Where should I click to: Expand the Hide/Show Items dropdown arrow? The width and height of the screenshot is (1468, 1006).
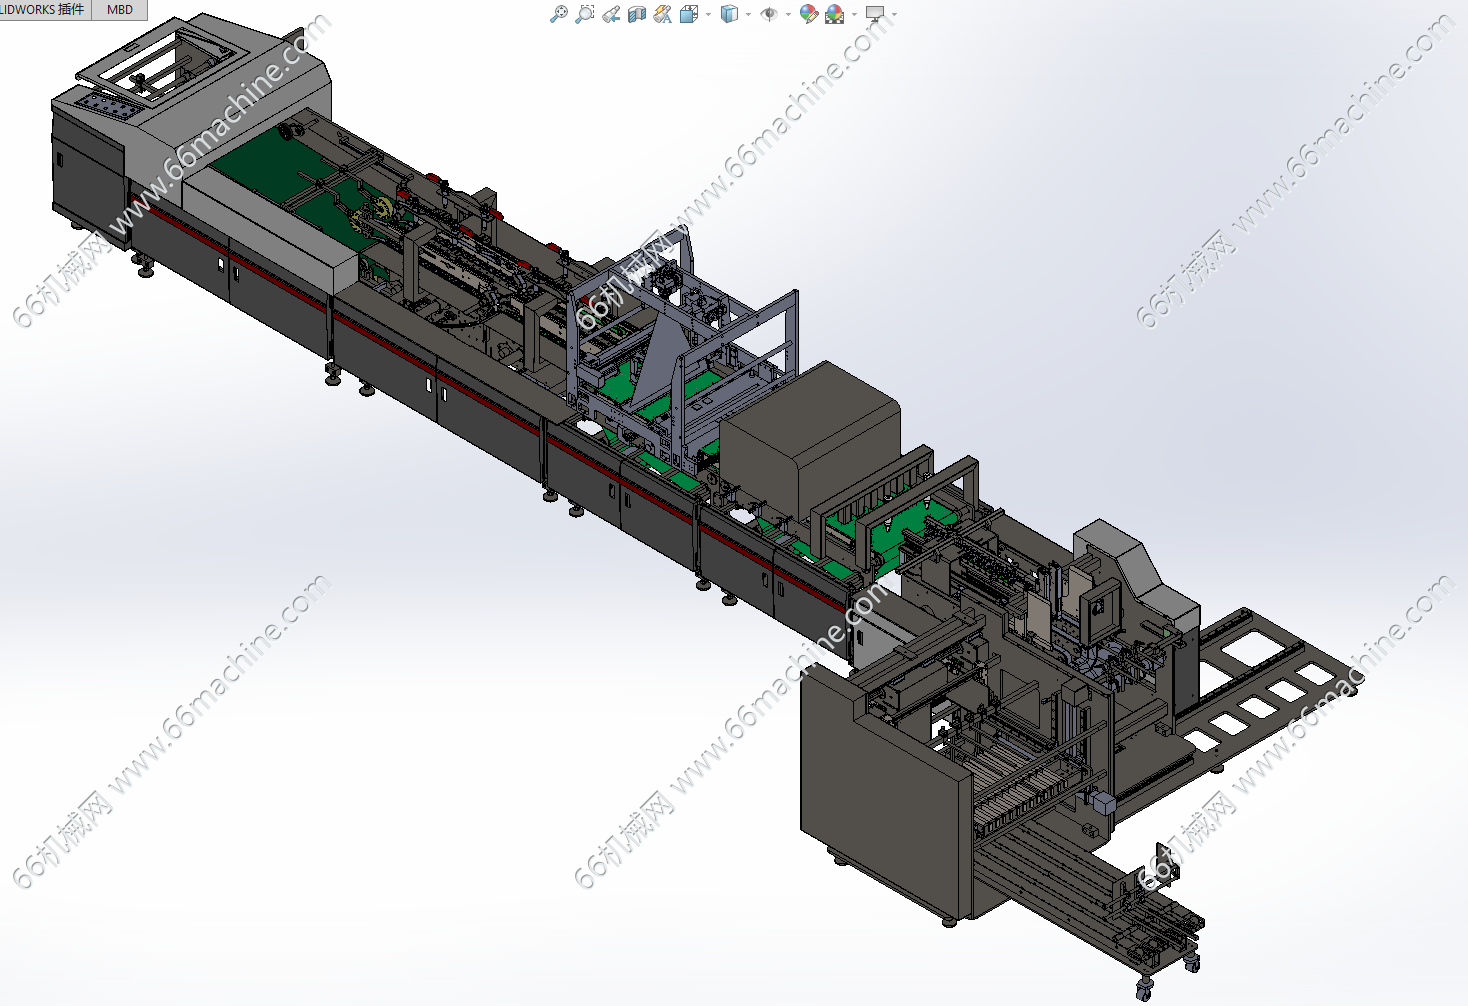point(788,14)
